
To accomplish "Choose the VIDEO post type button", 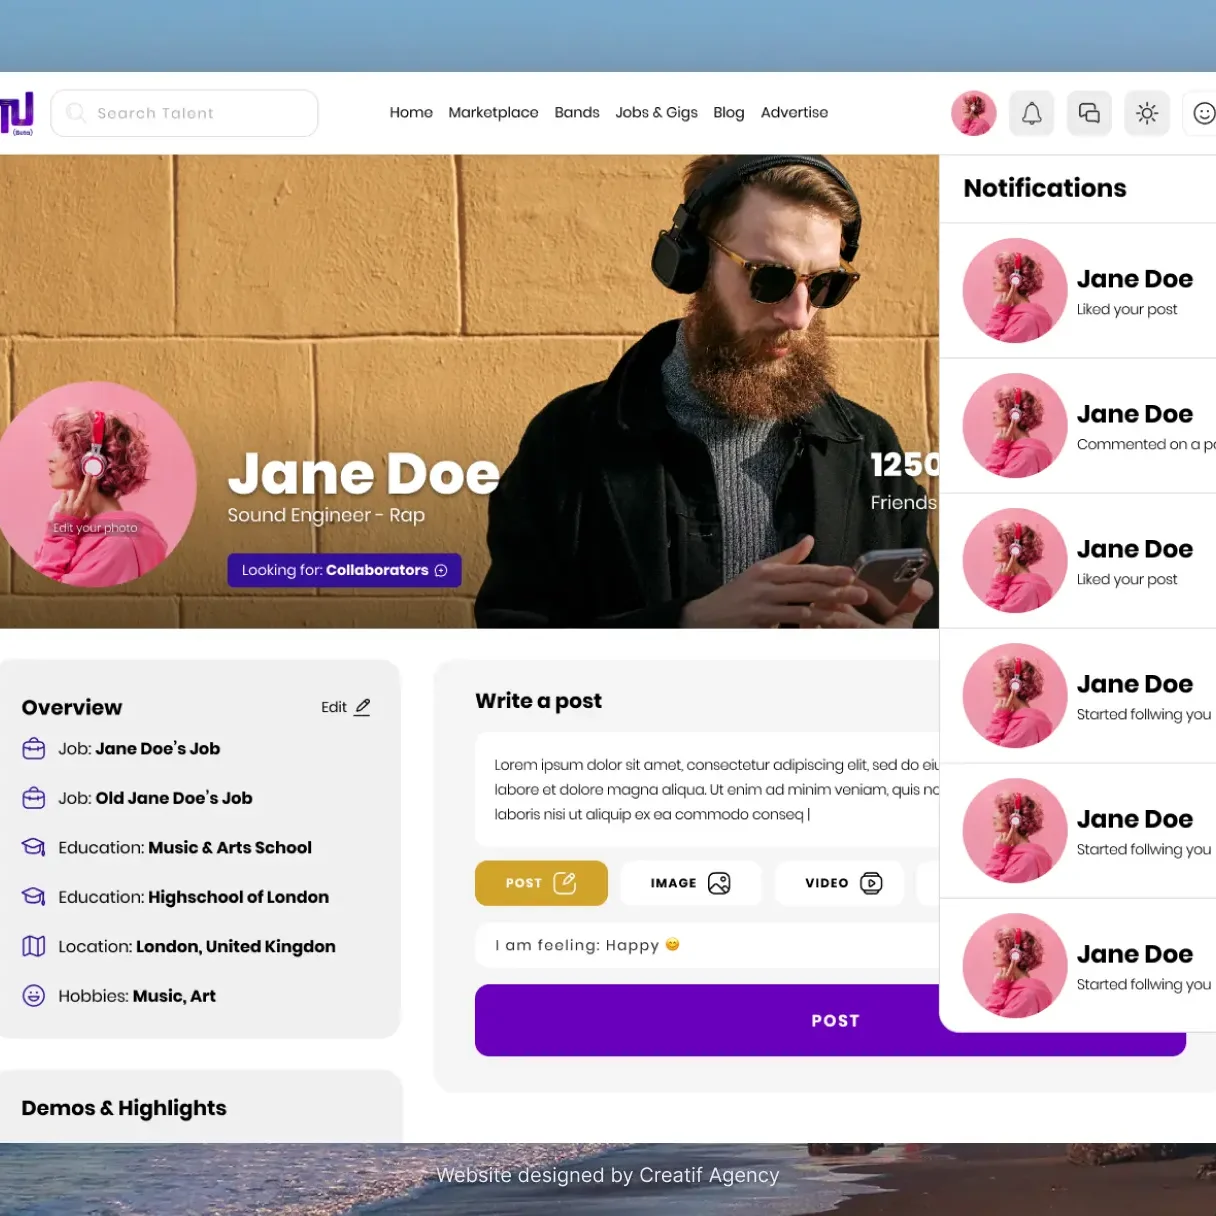I will (x=840, y=883).
